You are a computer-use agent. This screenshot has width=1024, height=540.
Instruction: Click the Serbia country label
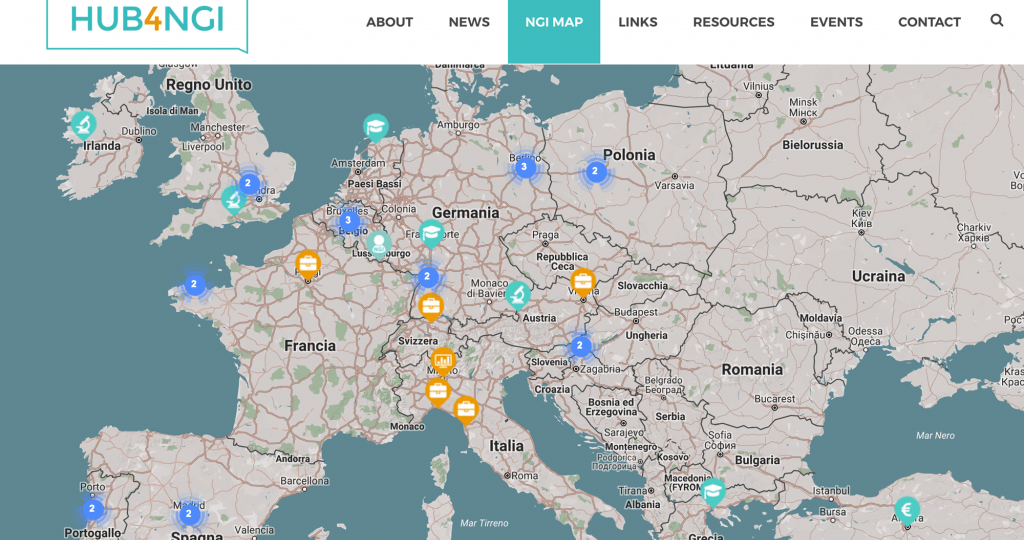click(x=670, y=417)
